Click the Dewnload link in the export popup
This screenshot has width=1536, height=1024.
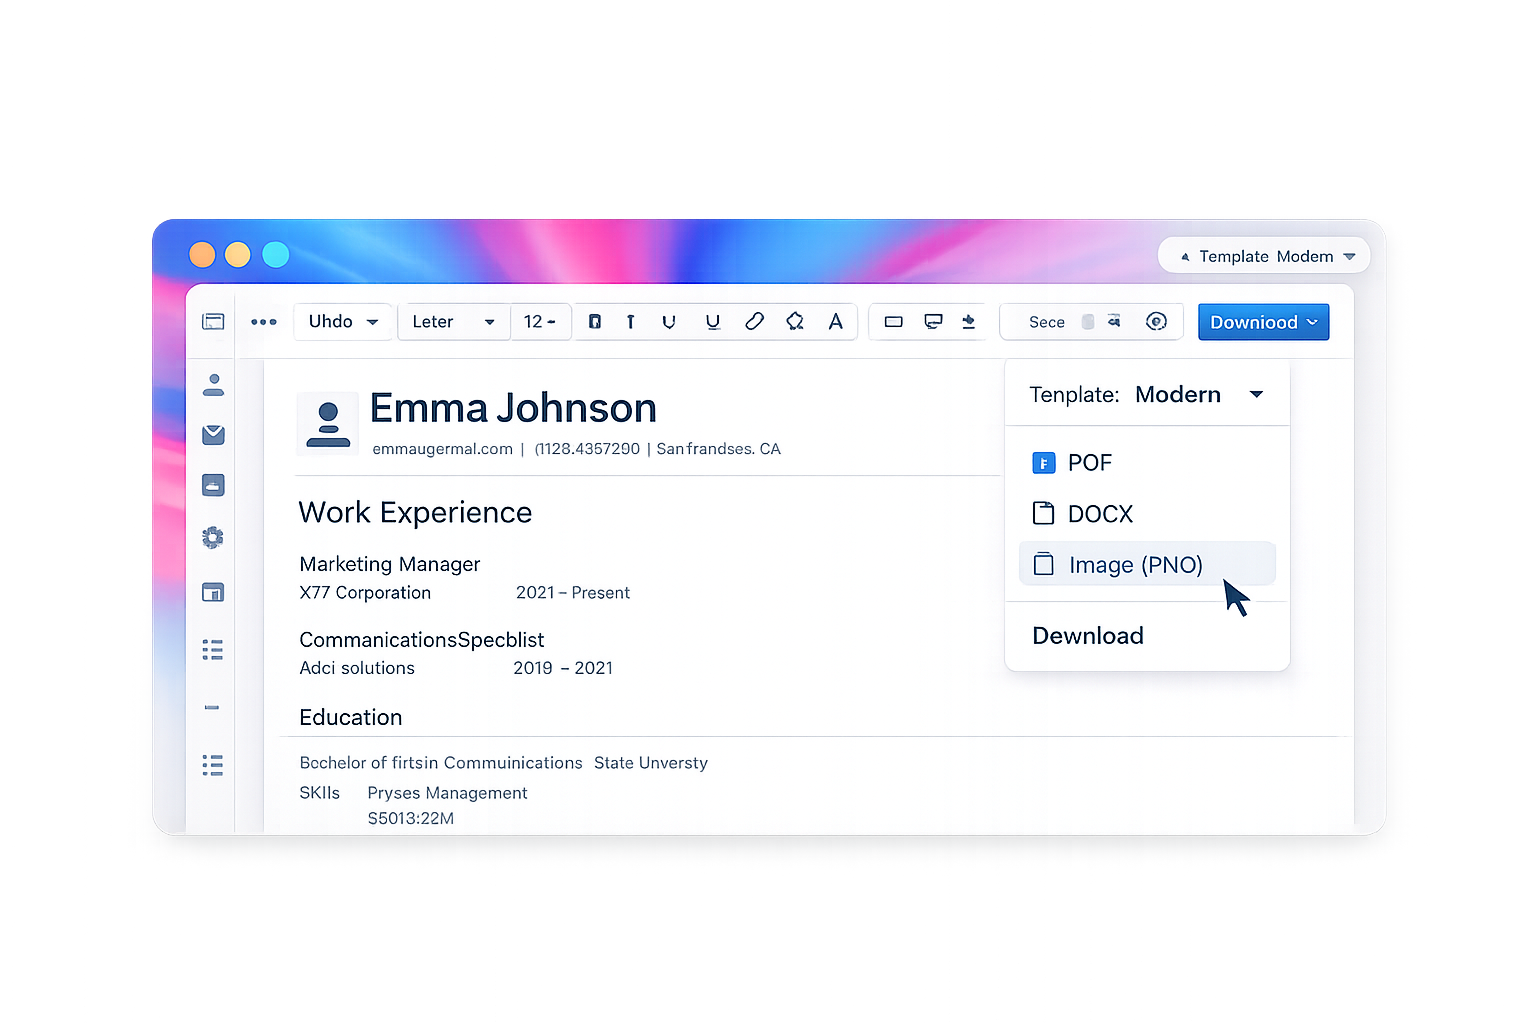(1087, 636)
